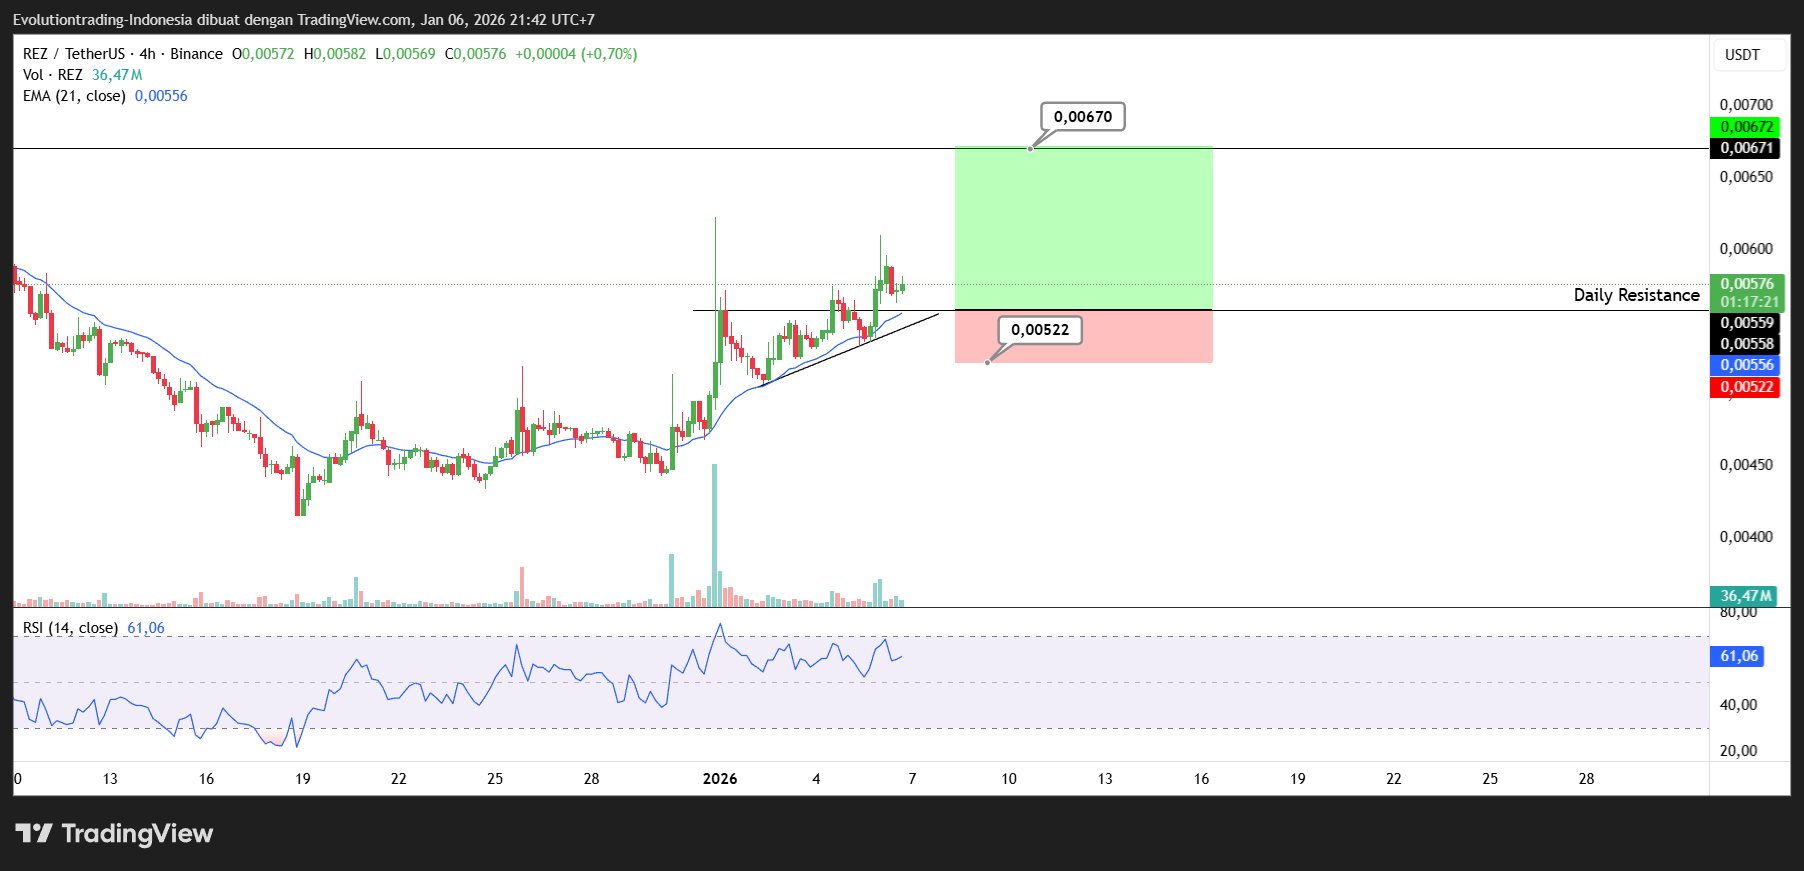1804x871 pixels.
Task: Select the RSI (14, close) indicator legend
Action: pyautogui.click(x=70, y=628)
